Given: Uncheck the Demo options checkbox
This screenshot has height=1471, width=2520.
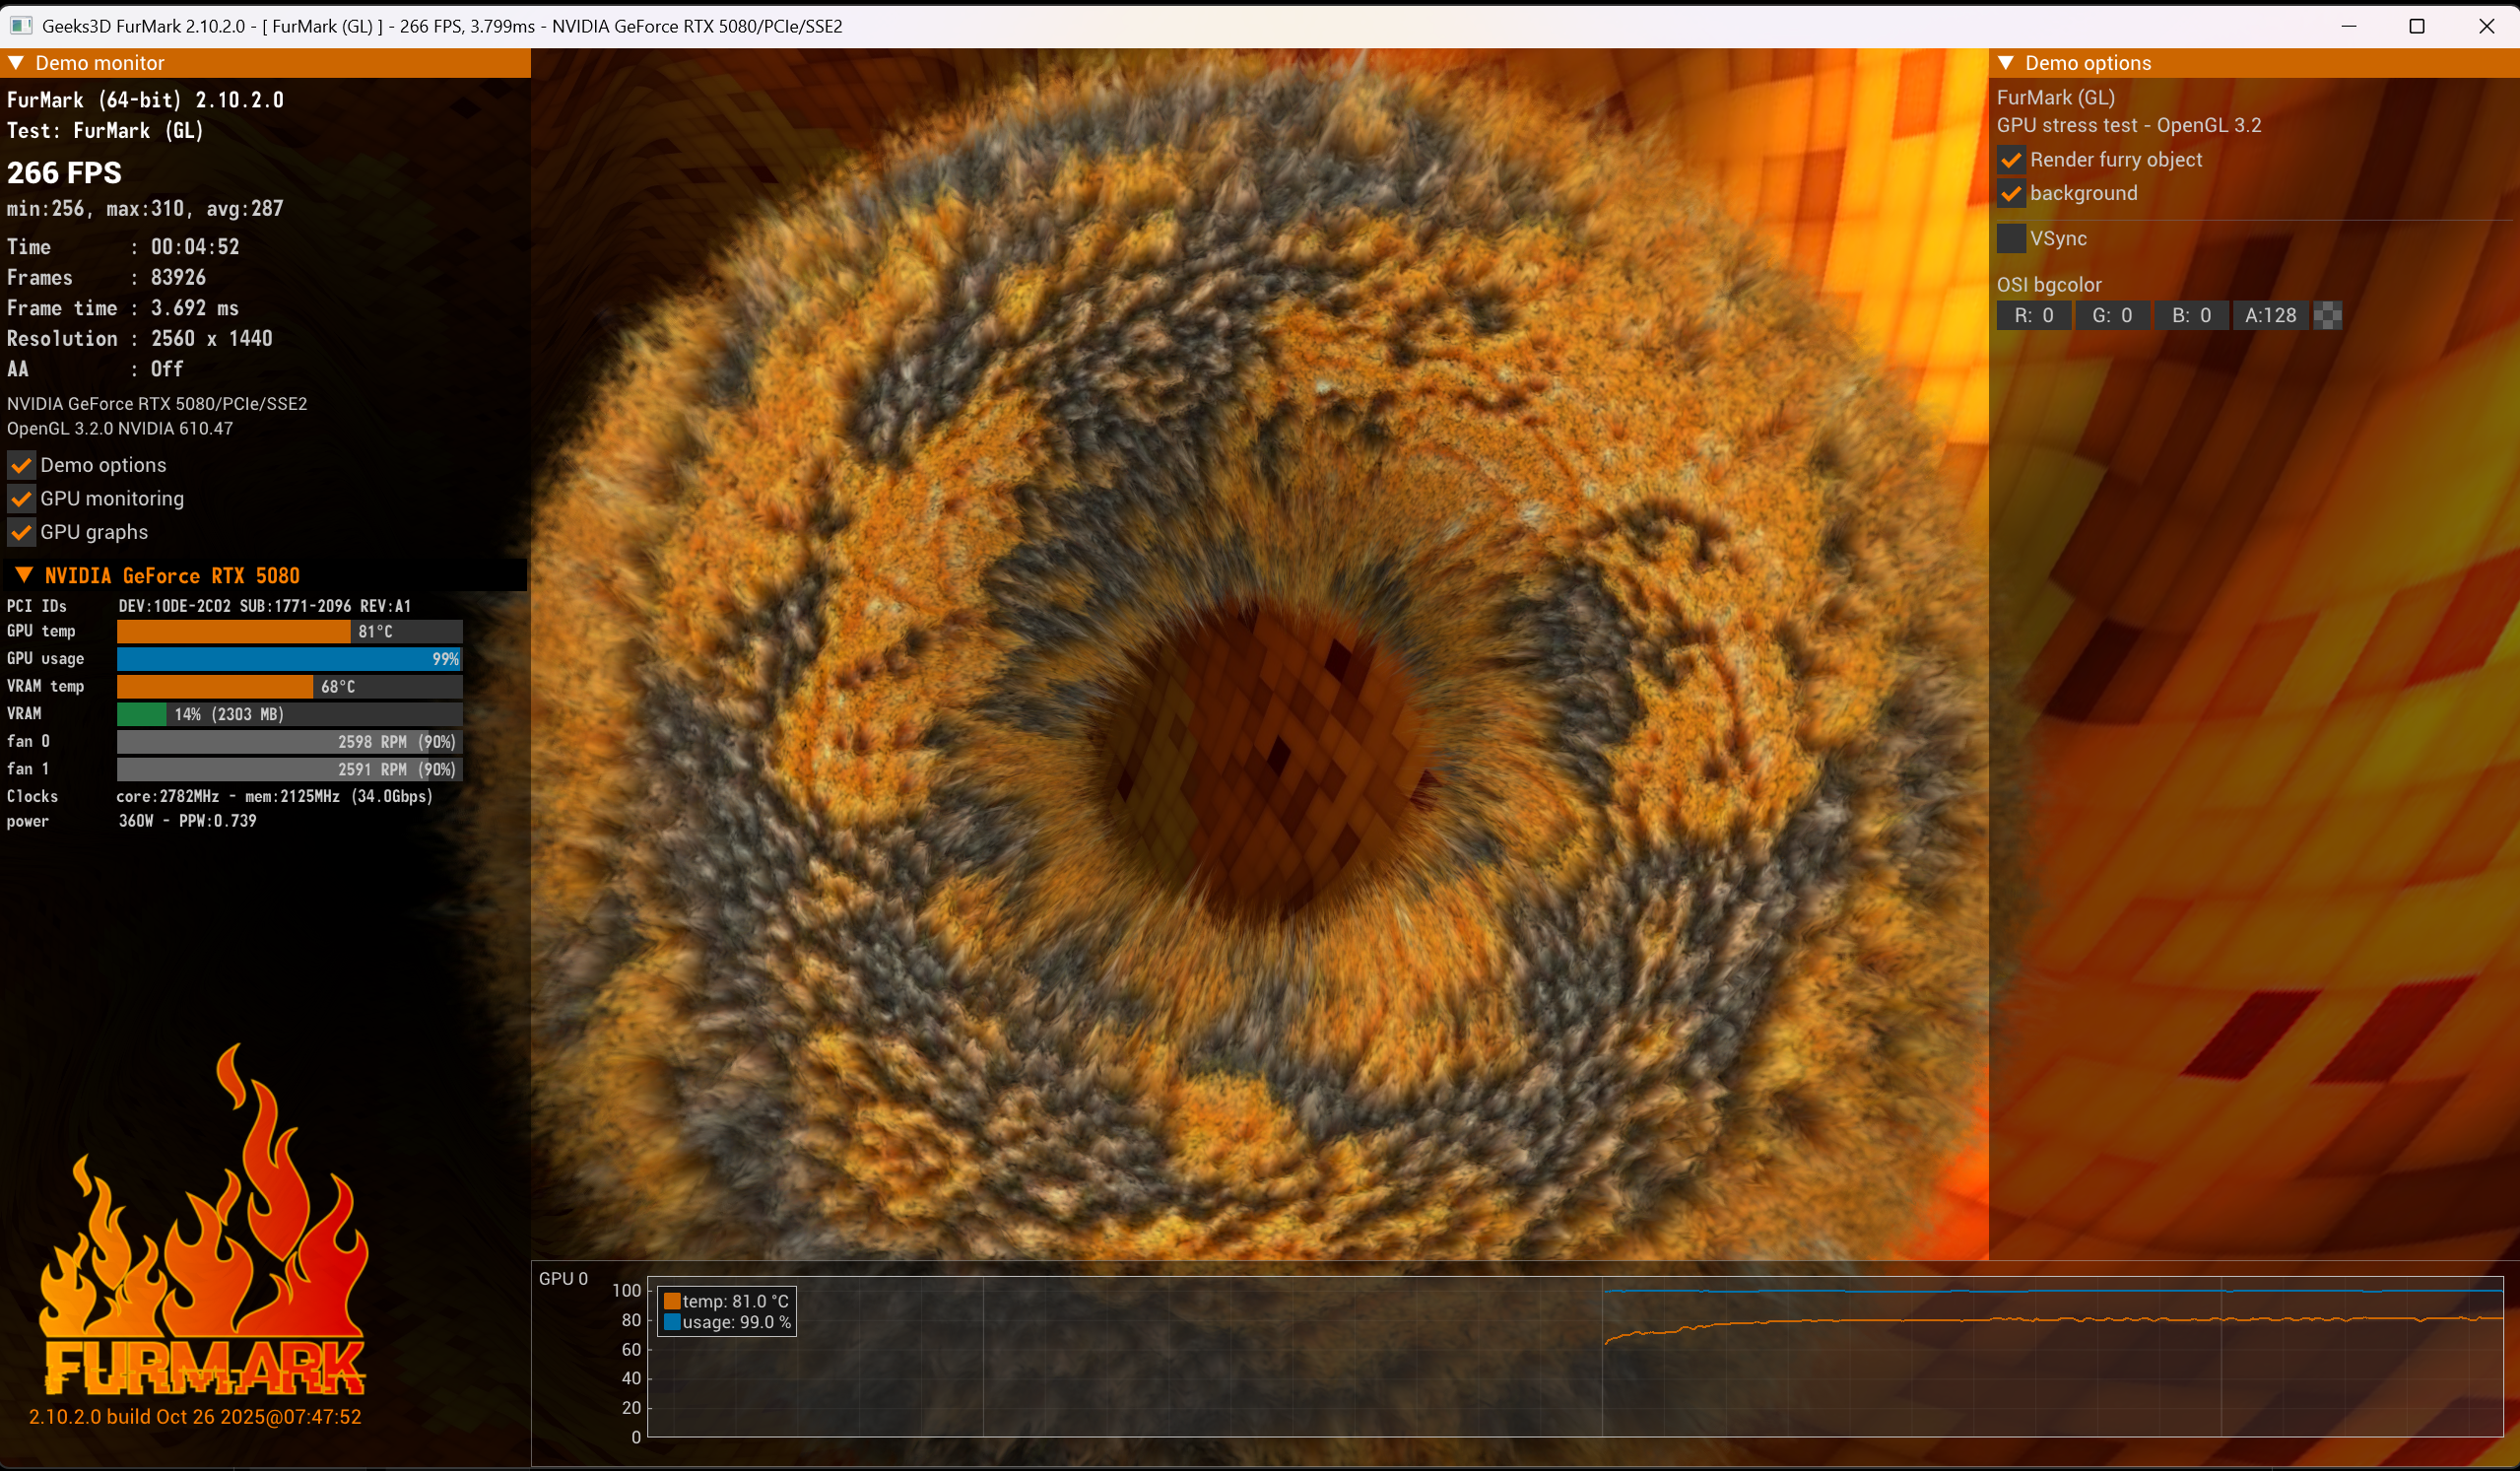Looking at the screenshot, I should click(21, 465).
